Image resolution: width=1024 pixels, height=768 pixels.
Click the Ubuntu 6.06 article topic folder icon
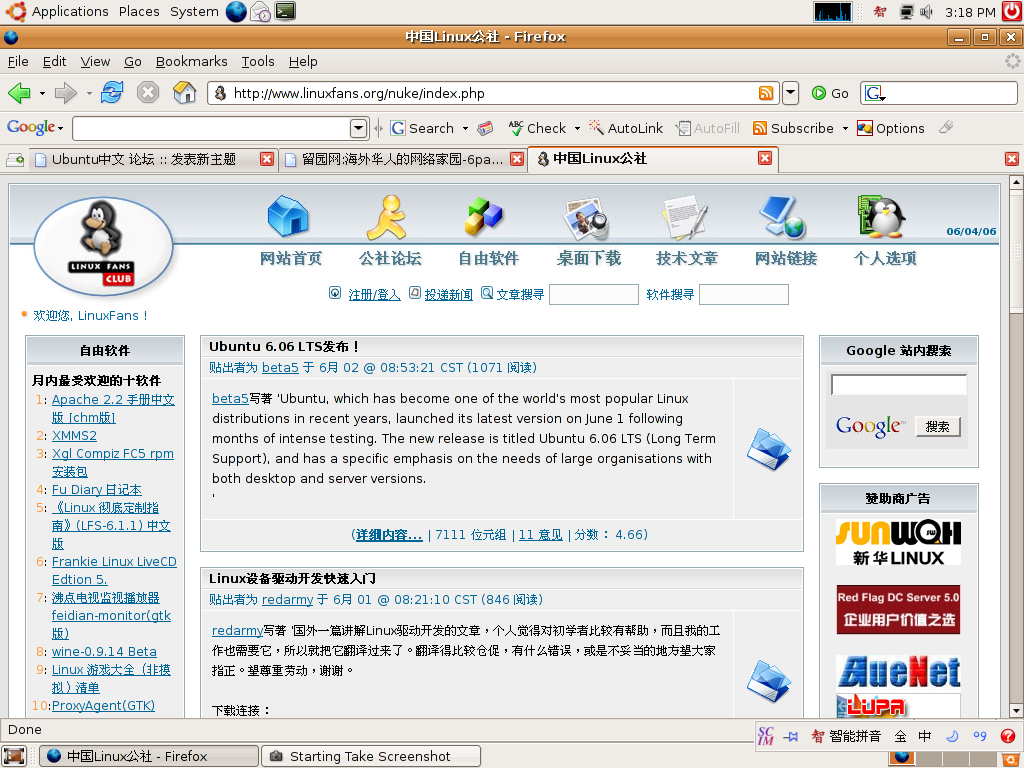click(769, 449)
